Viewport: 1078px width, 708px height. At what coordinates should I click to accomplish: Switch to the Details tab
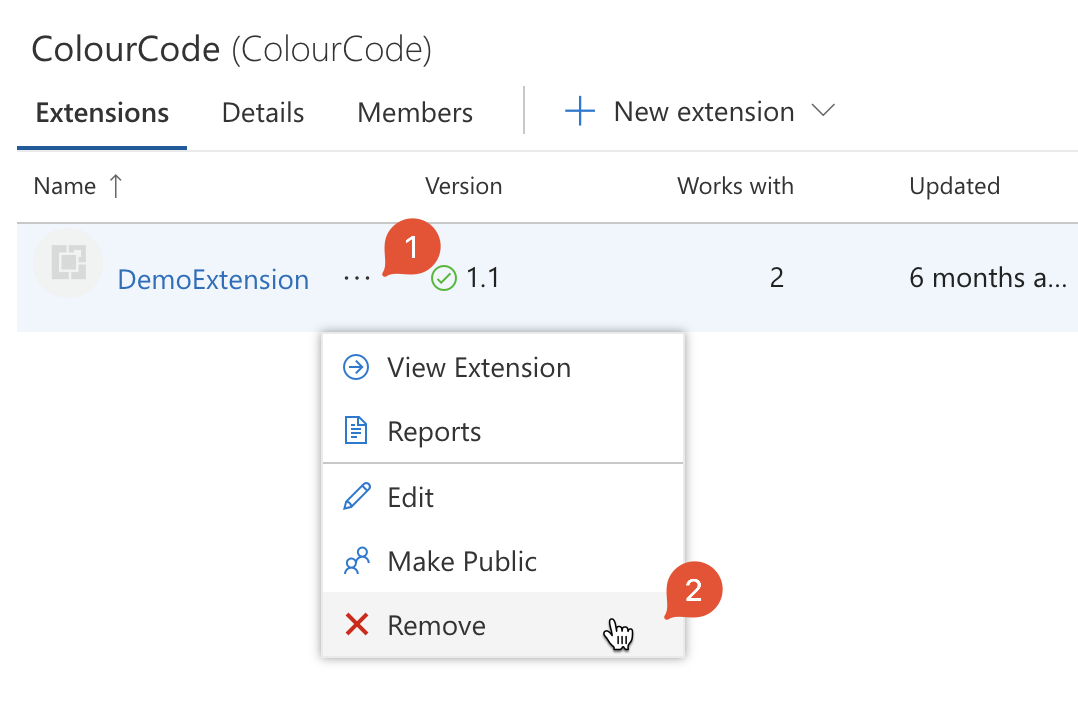[x=262, y=112]
